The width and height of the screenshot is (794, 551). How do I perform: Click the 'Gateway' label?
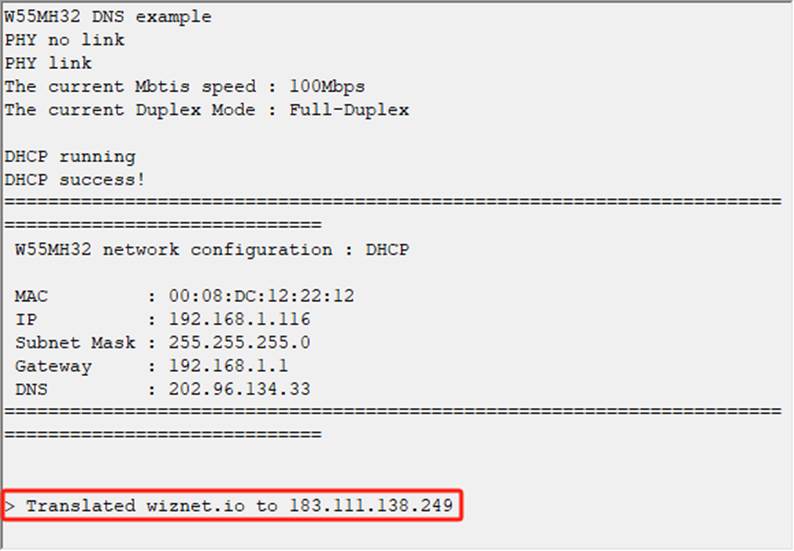tap(53, 366)
